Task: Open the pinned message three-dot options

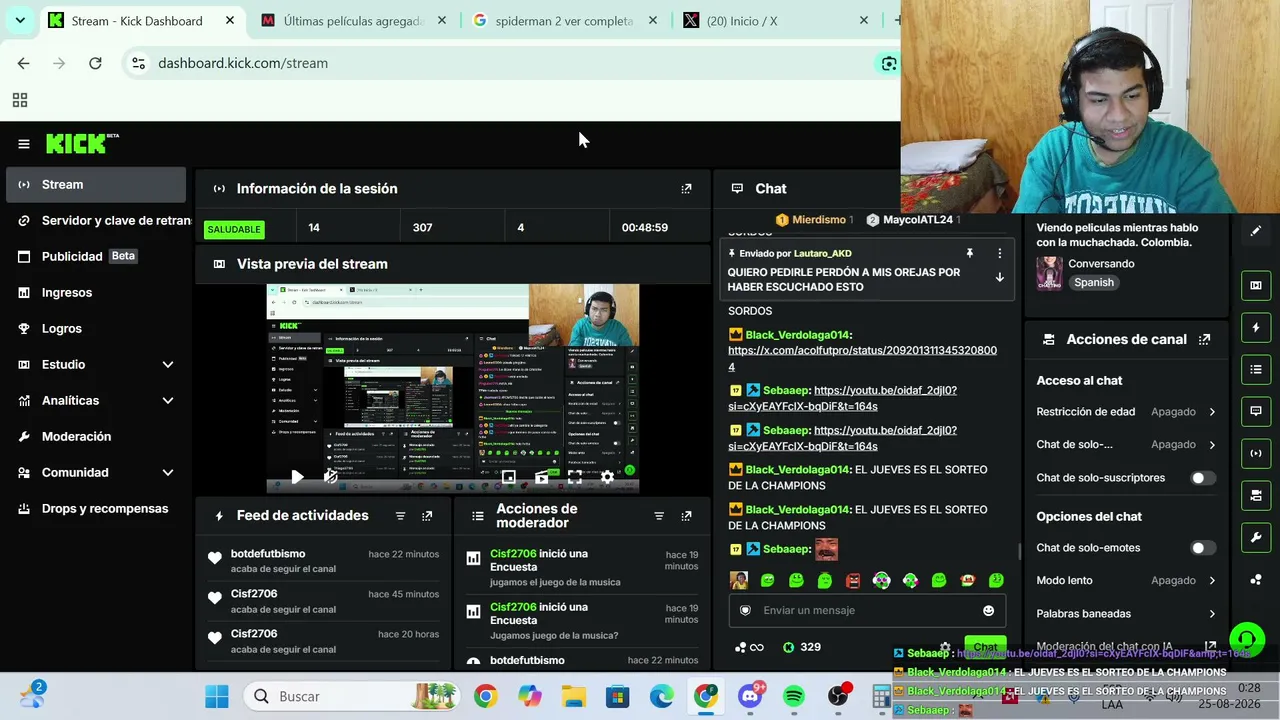Action: point(999,254)
